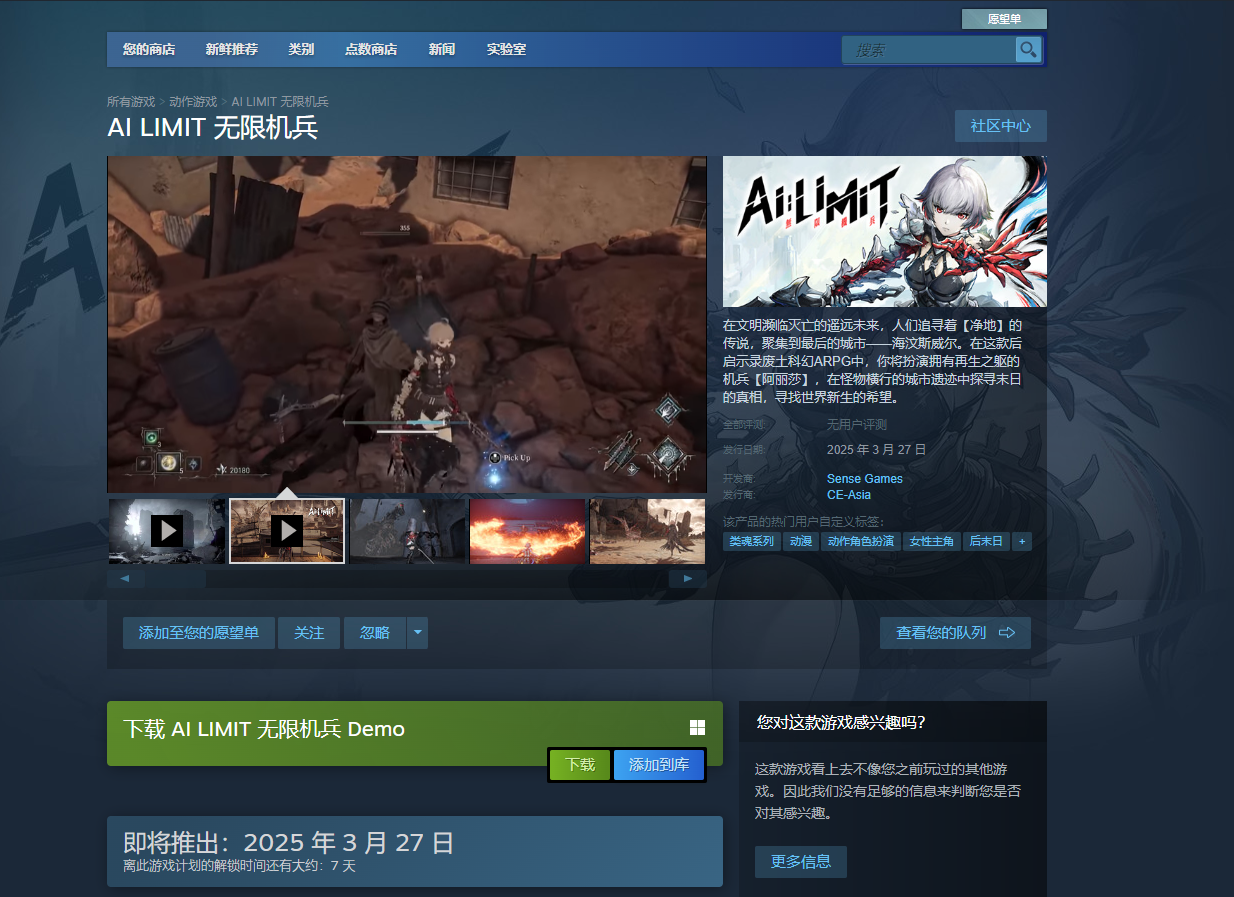Click the blue 添加到库 button
Screen dimensions: 1234x897
coord(659,765)
